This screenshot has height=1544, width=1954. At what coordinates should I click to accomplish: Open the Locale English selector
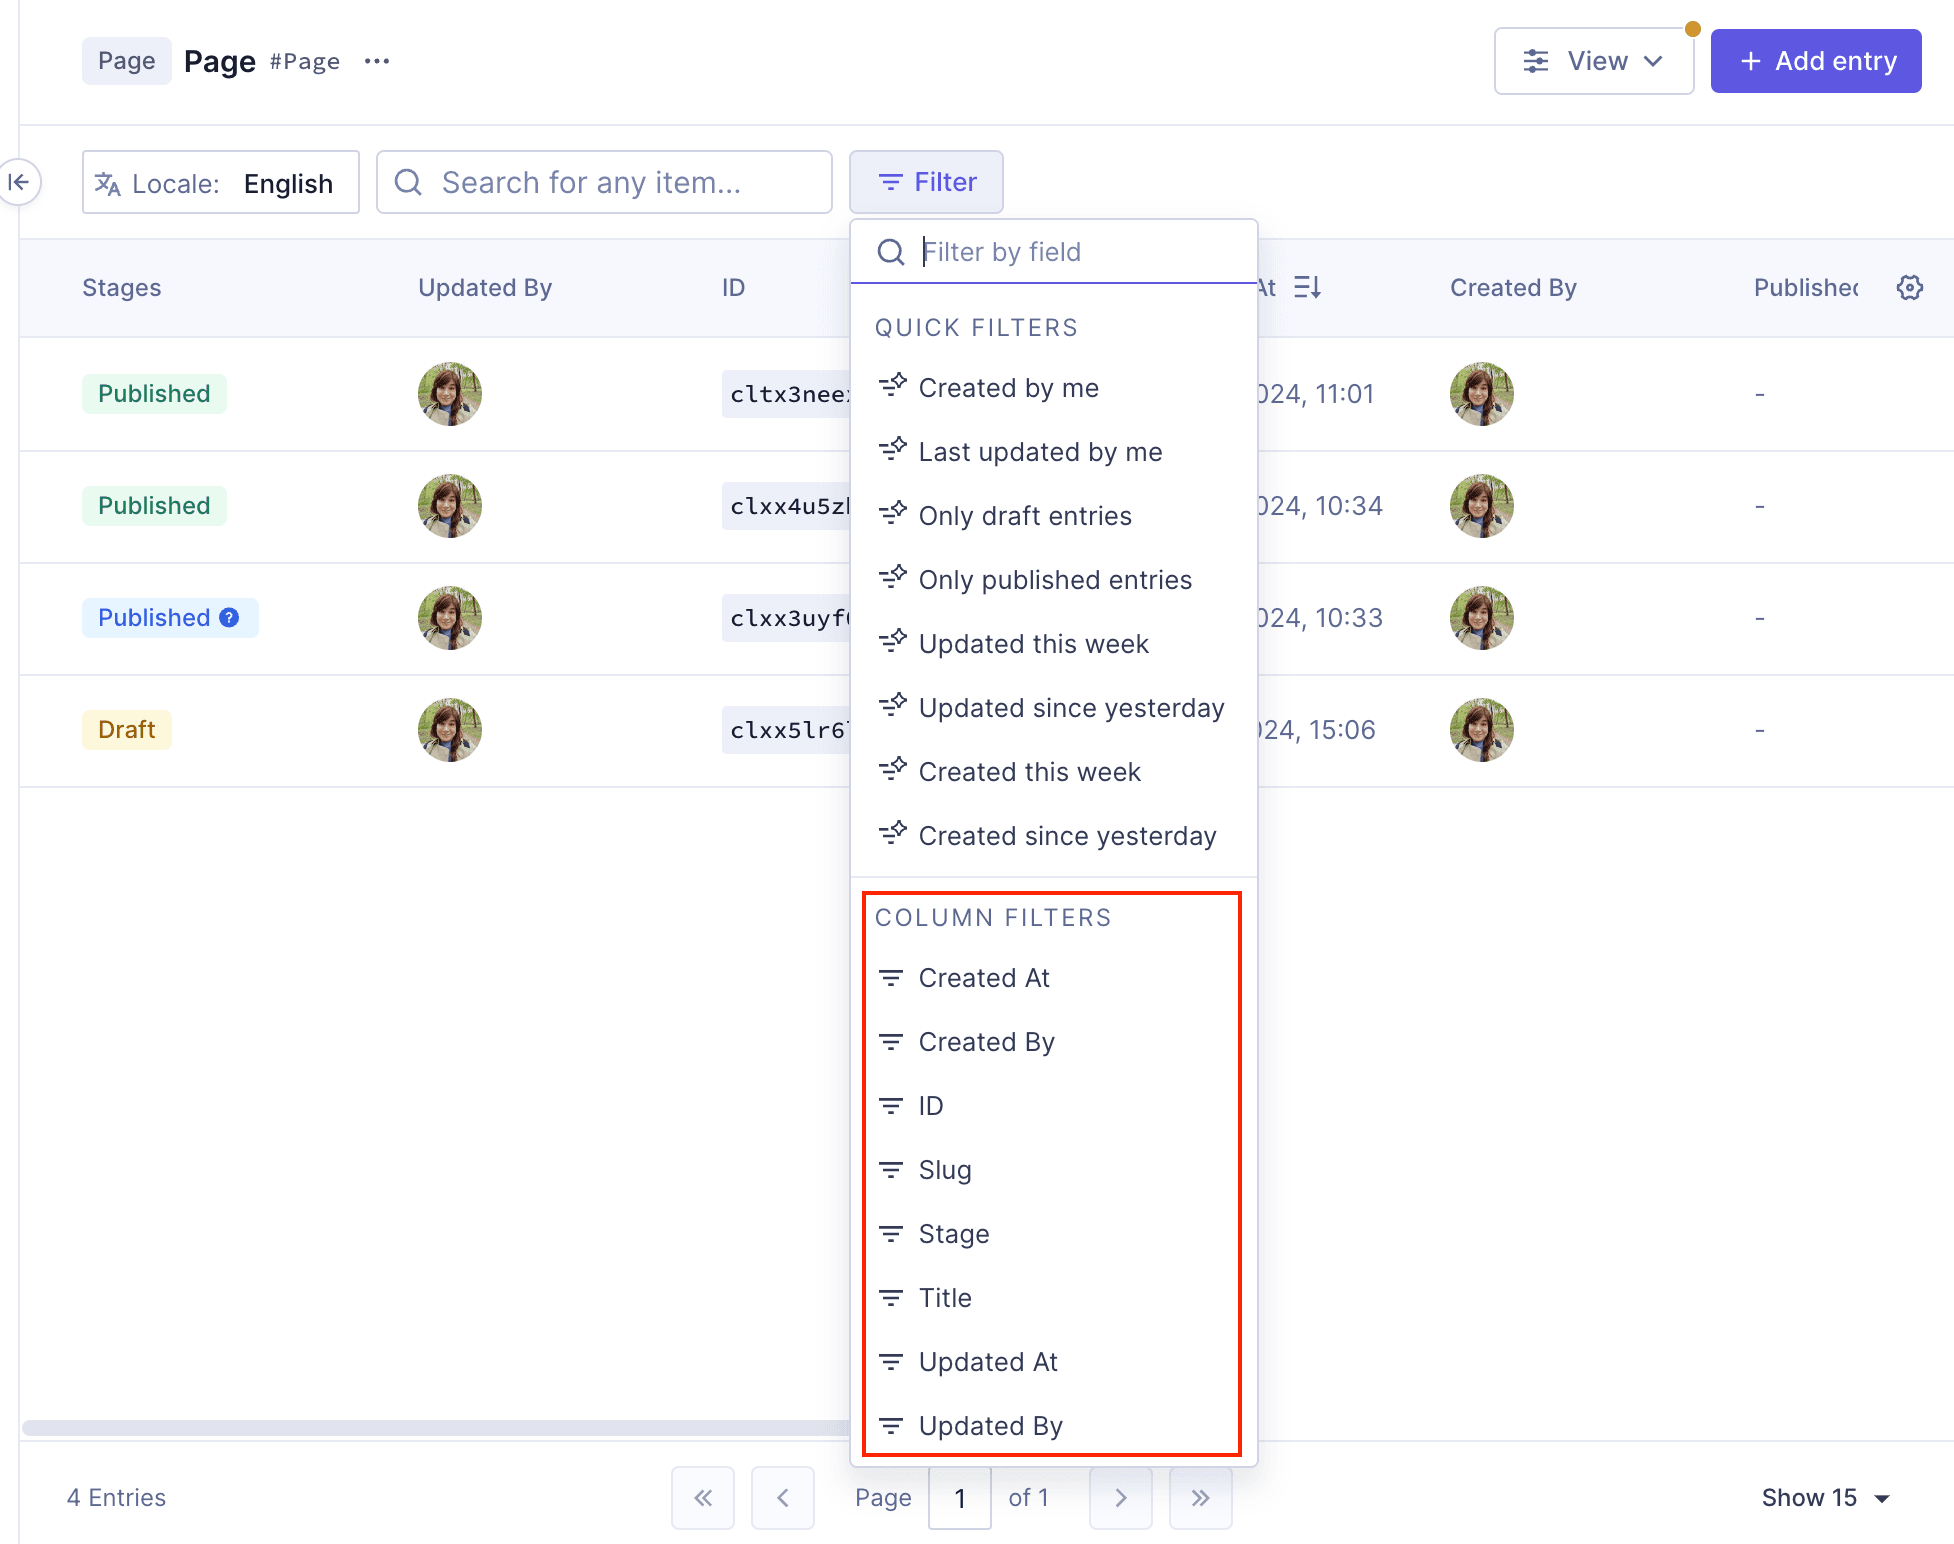(x=220, y=182)
